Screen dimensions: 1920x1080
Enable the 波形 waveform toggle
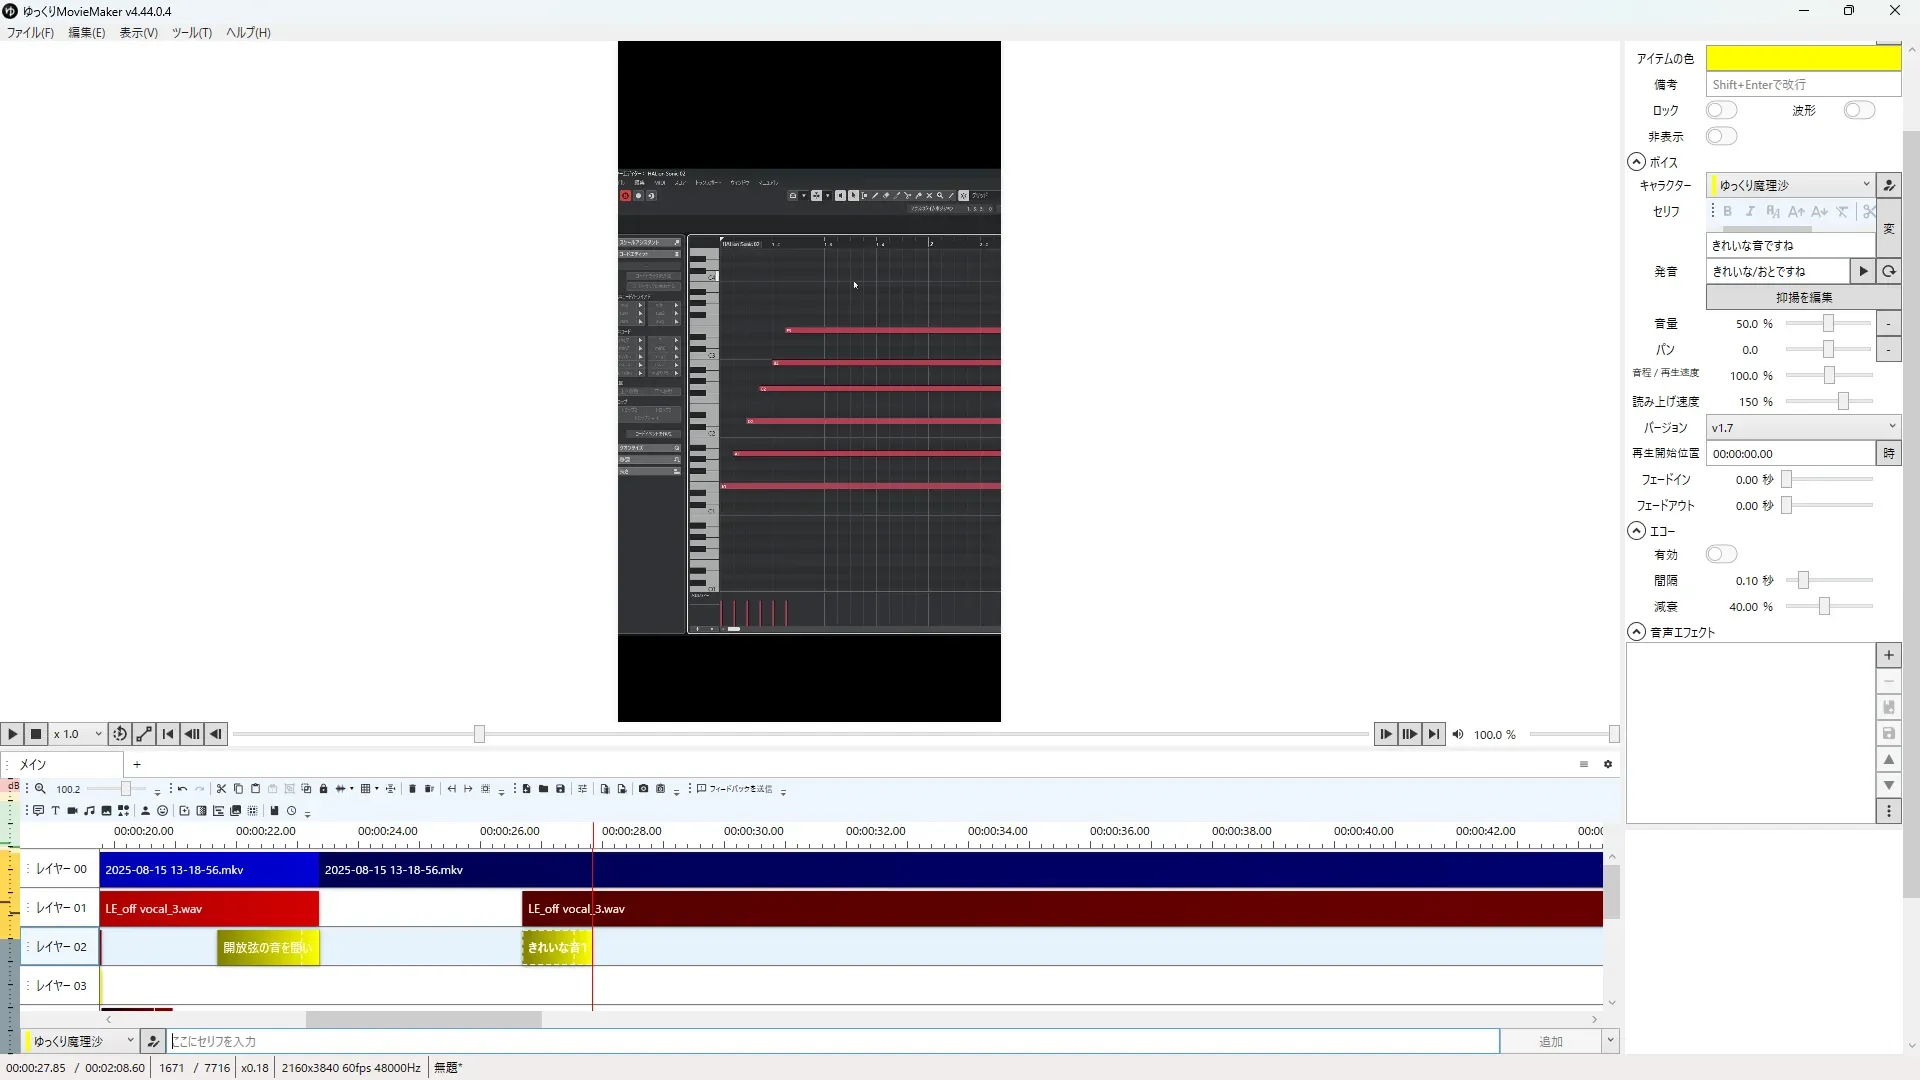click(1858, 110)
